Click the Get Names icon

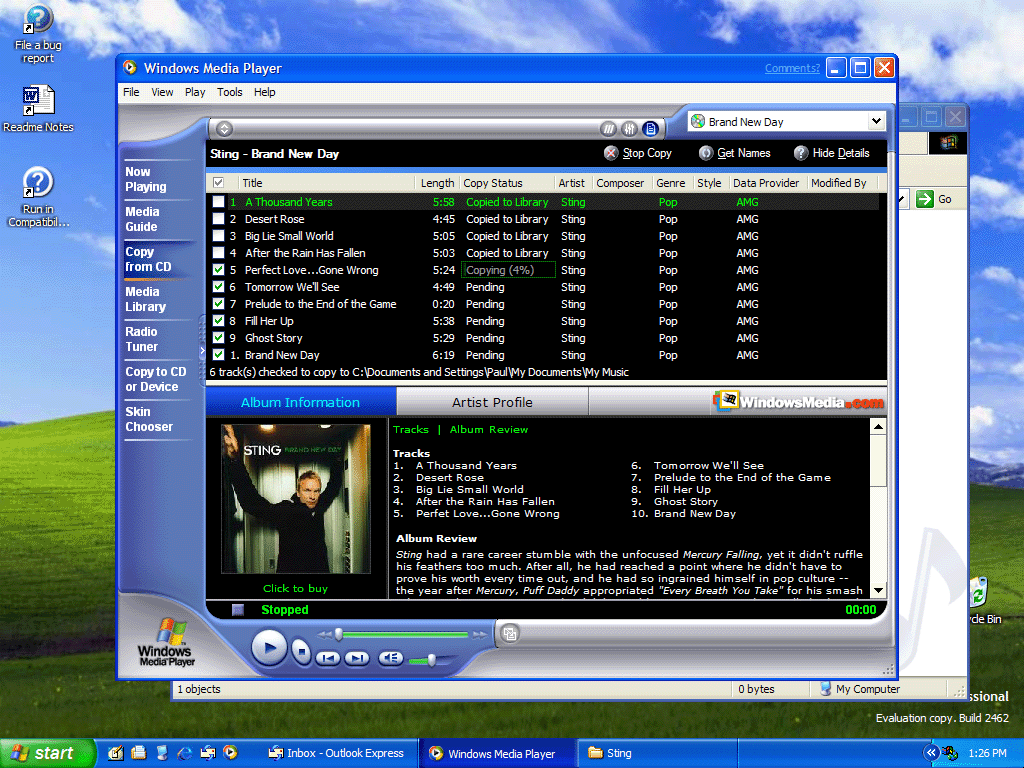pyautogui.click(x=706, y=153)
